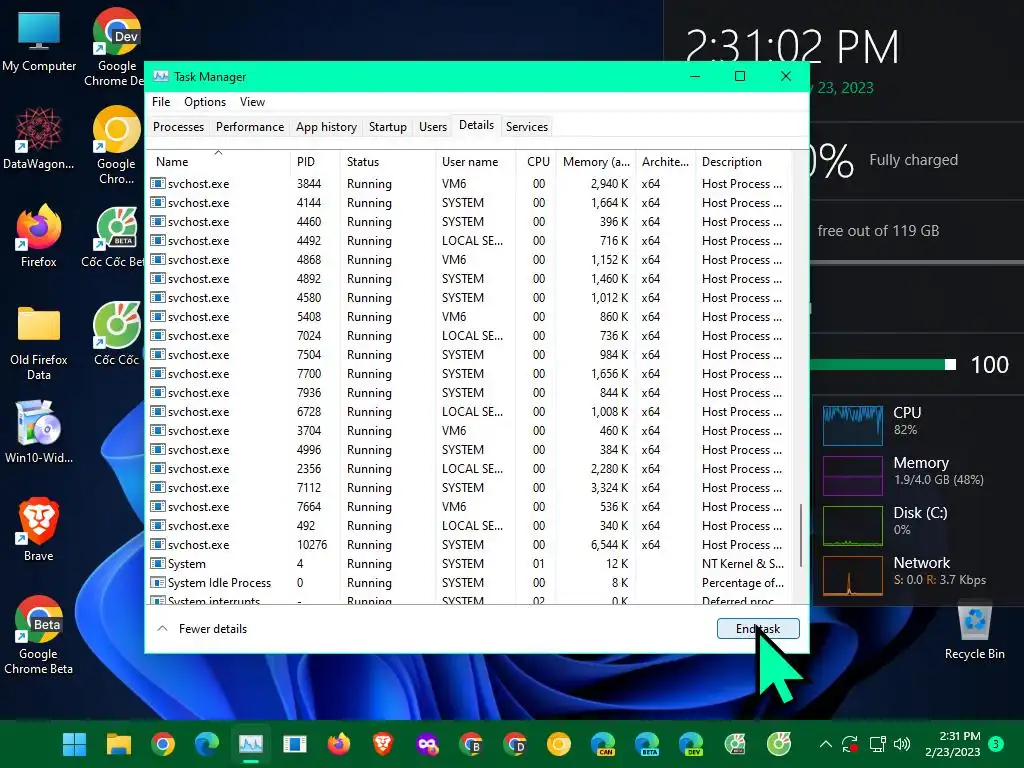Select the System Idle Process row
Image resolution: width=1024 pixels, height=768 pixels.
coord(470,583)
